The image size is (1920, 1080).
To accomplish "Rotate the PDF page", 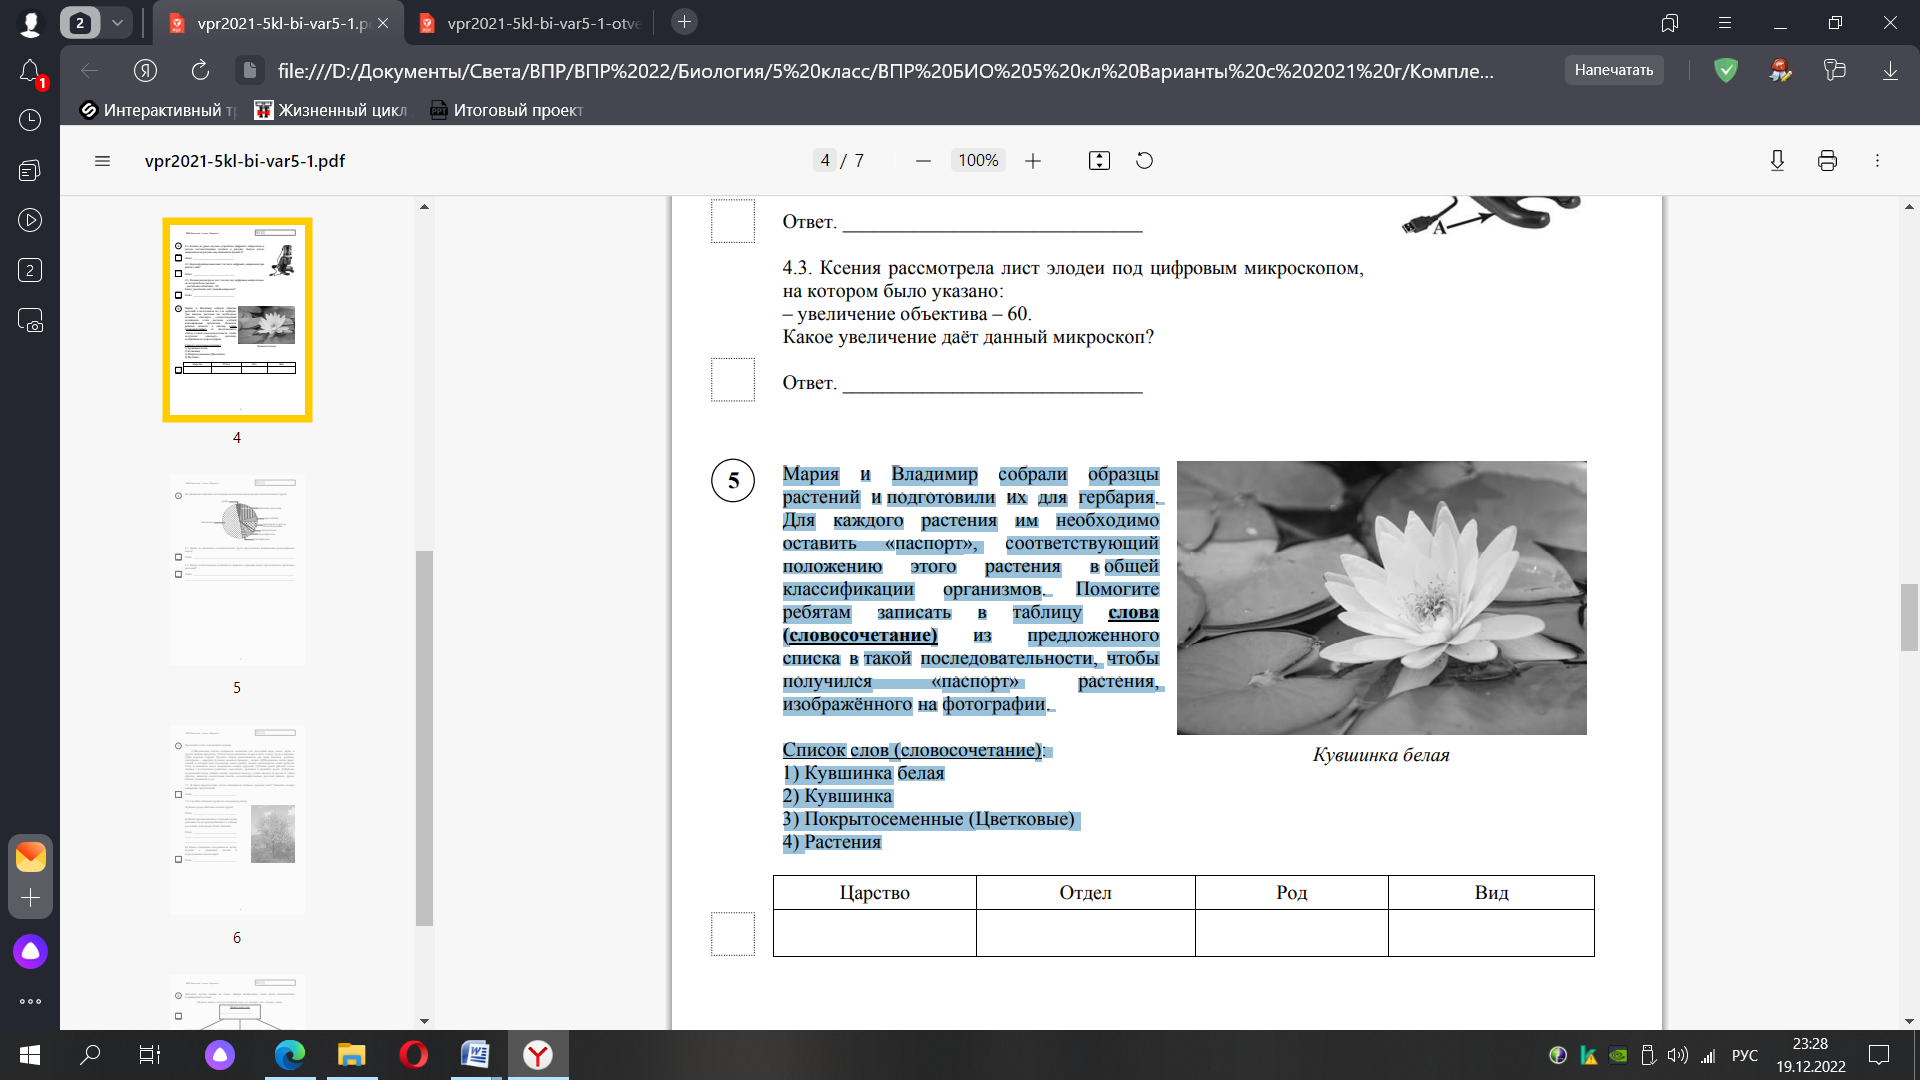I will [x=1145, y=161].
